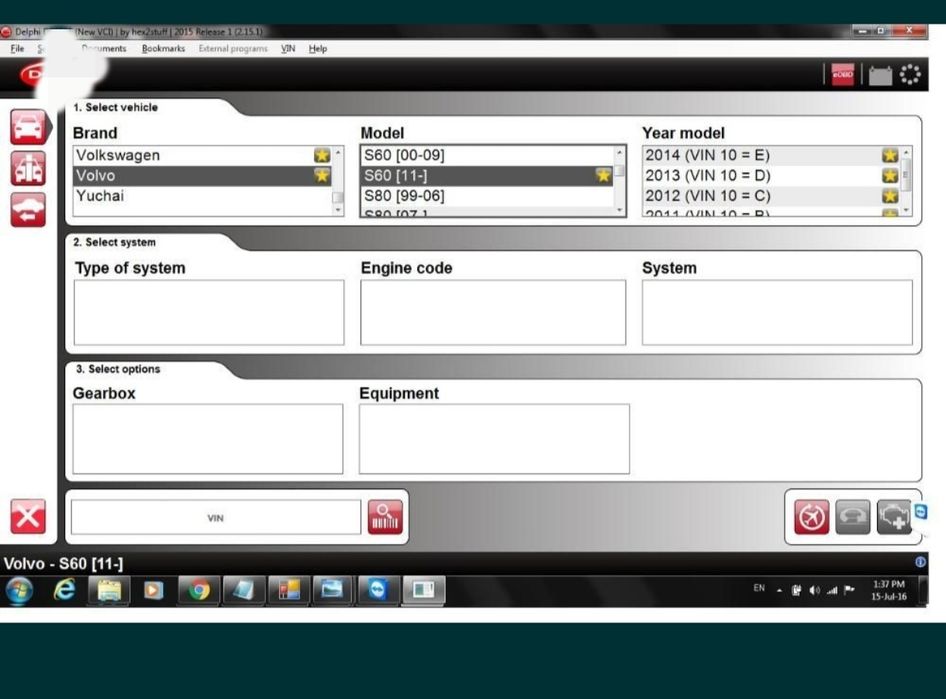The width and height of the screenshot is (946, 699).
Task: Click the gray vehicle connect icon
Action: pos(852,517)
